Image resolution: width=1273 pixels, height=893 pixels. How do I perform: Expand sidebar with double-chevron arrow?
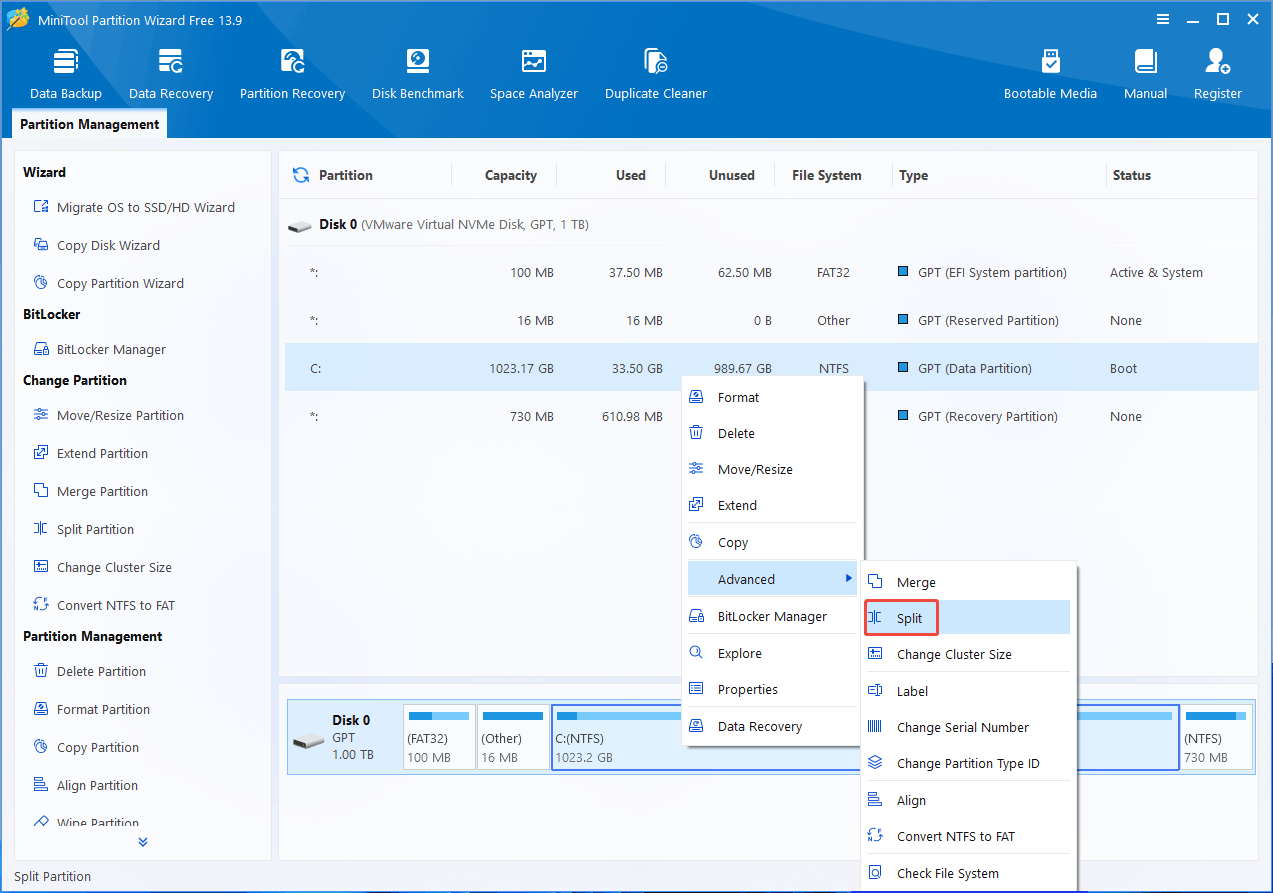(x=143, y=842)
